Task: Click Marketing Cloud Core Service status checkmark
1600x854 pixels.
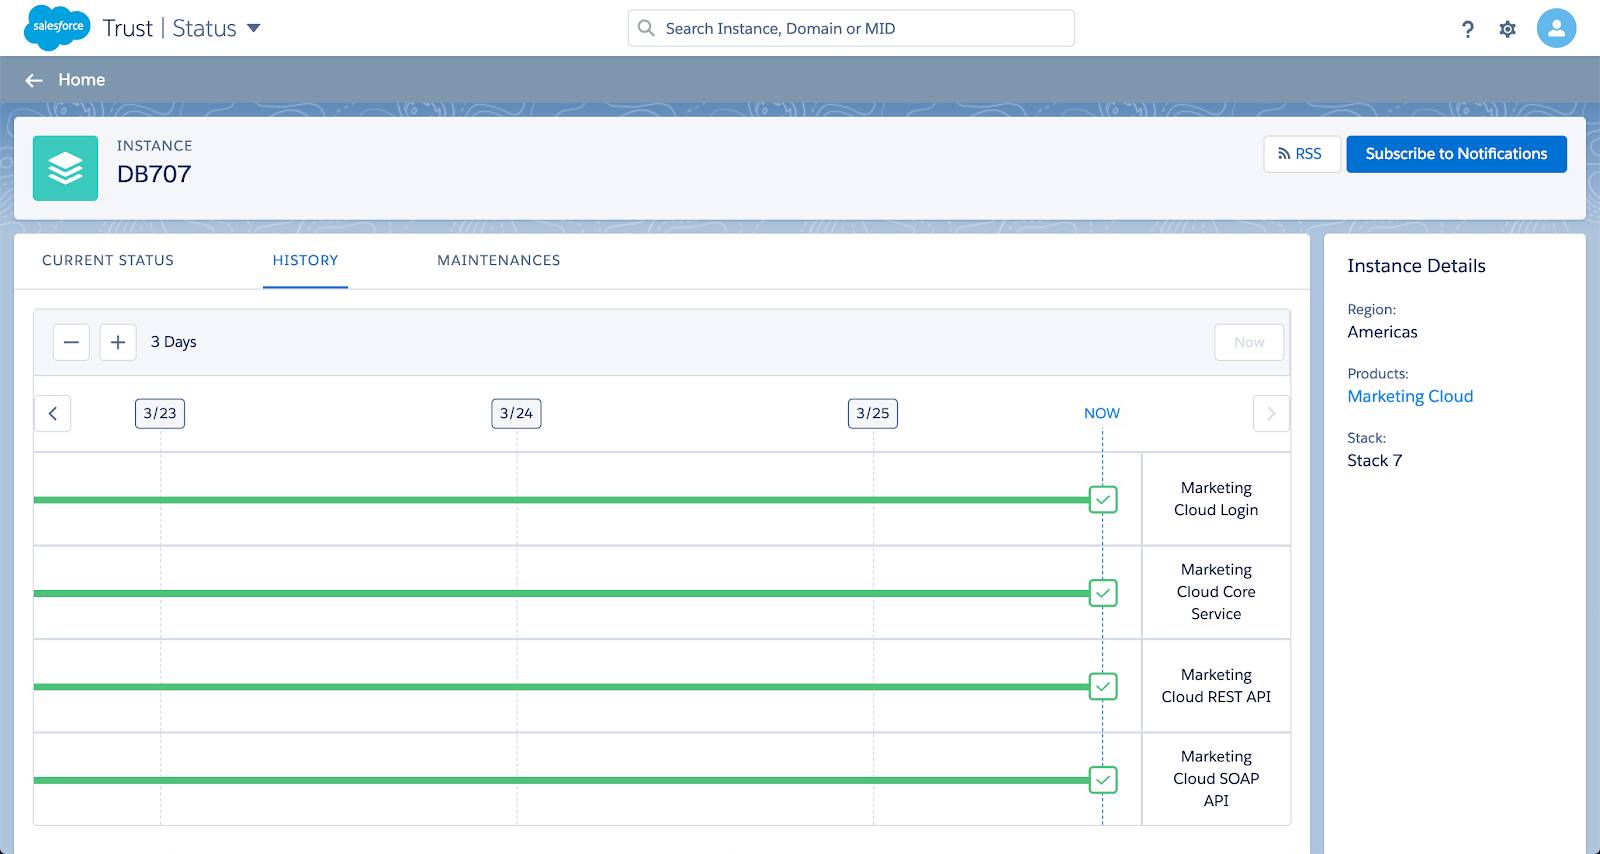Action: tap(1103, 593)
